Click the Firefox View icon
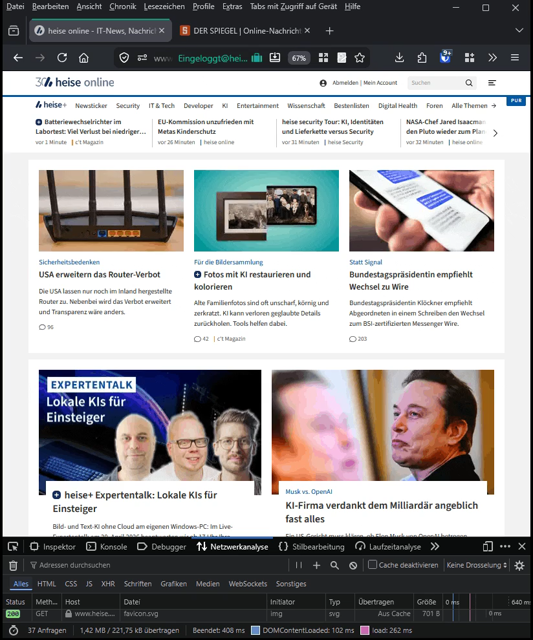The width and height of the screenshot is (533, 640). 13,31
